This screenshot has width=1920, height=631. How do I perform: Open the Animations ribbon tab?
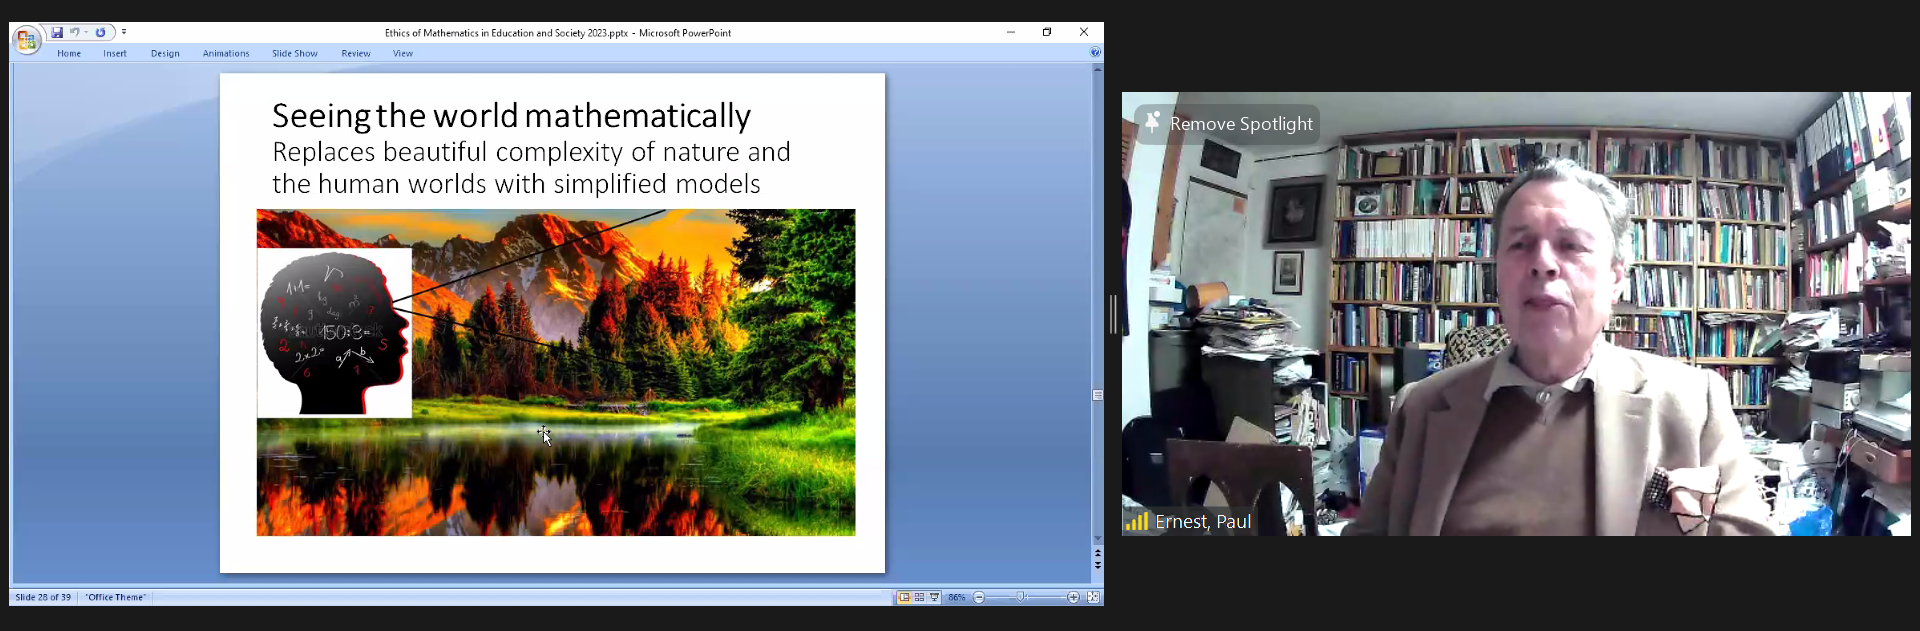(226, 54)
